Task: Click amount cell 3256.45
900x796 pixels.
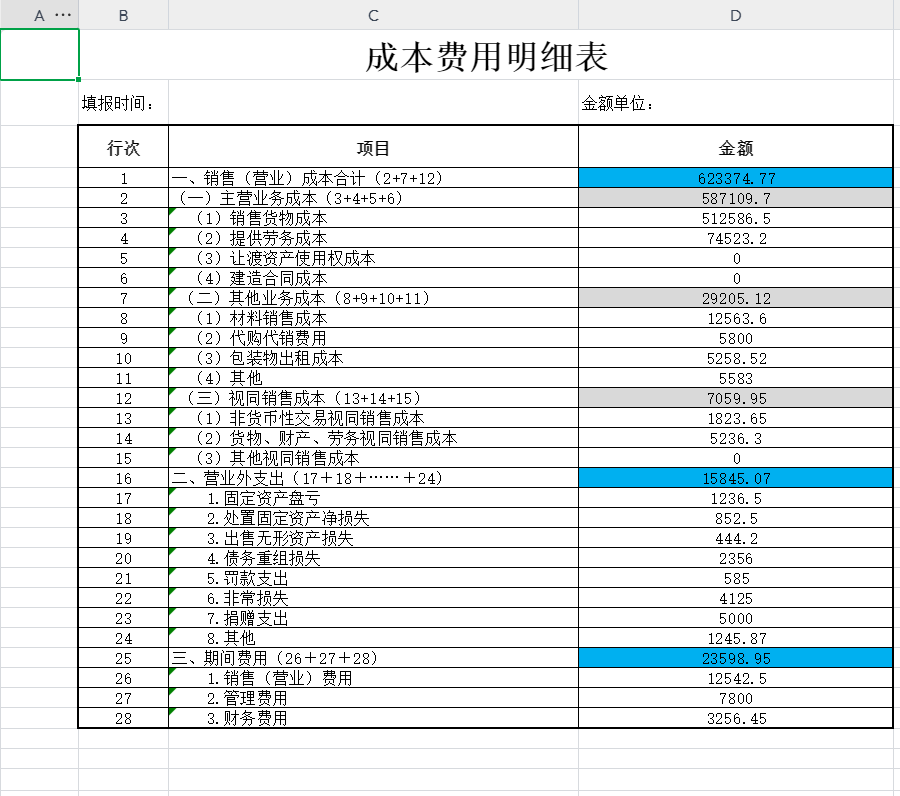Action: (x=736, y=718)
